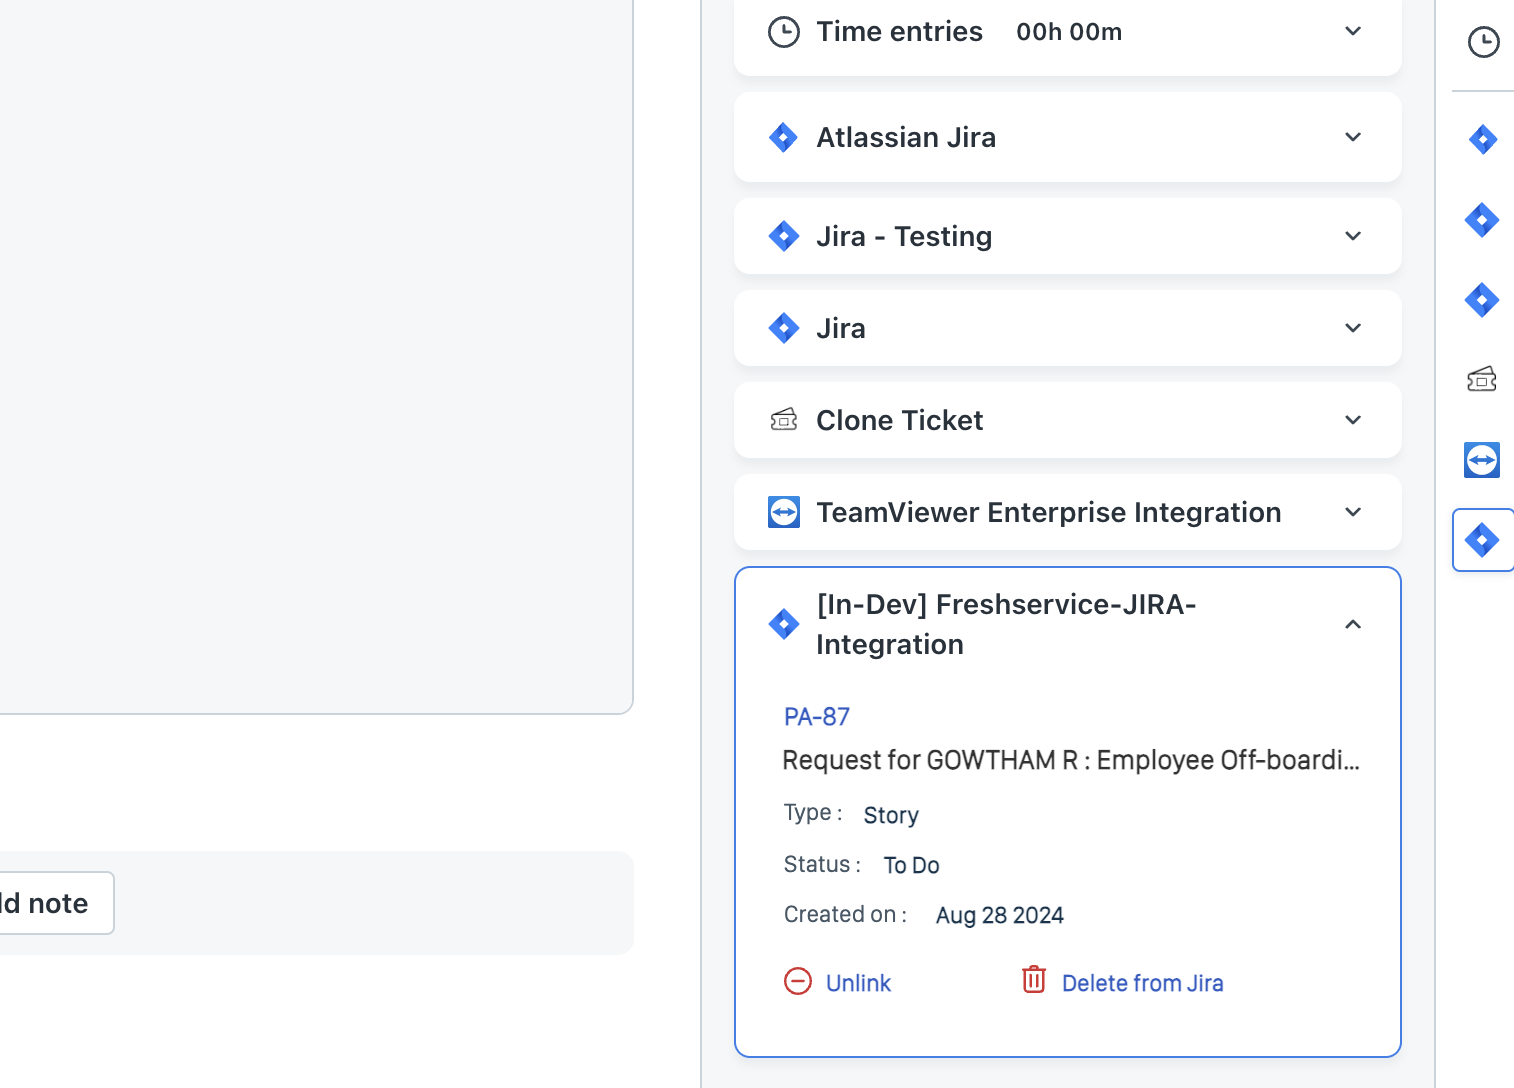1514x1088 pixels.
Task: Expand TeamViewer Enterprise Integration chevron
Action: pos(1353,512)
